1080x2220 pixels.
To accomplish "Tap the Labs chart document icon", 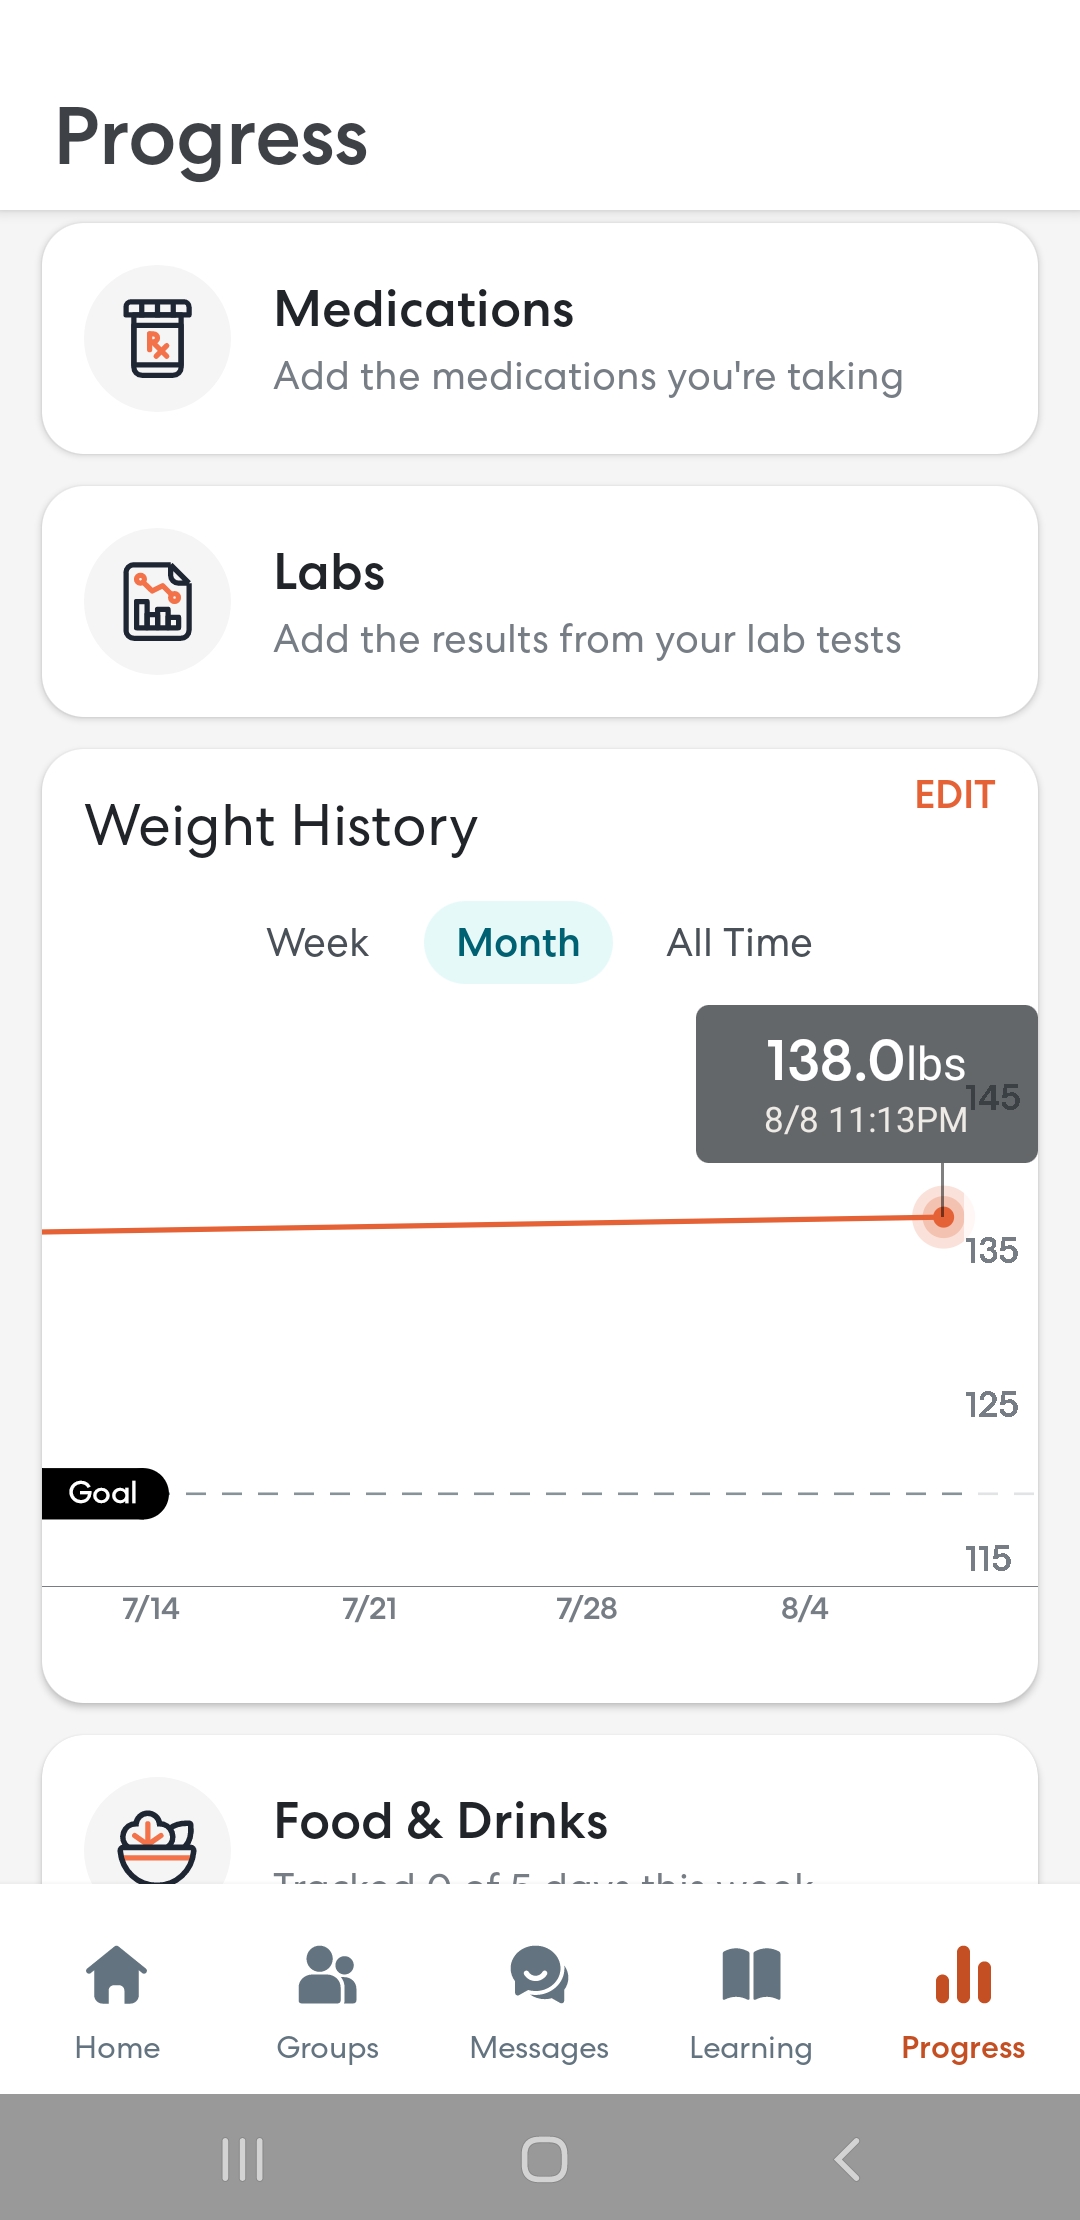I will pos(157,601).
